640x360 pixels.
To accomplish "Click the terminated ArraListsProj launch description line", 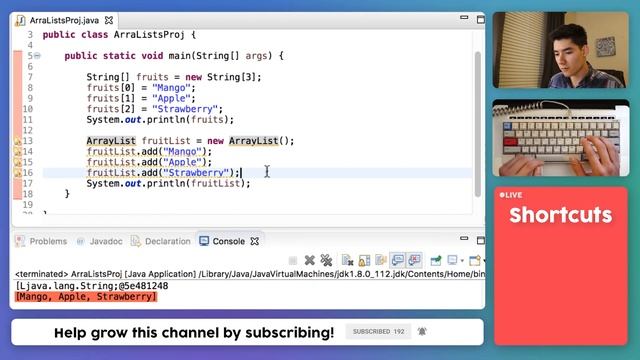I will click(x=249, y=274).
